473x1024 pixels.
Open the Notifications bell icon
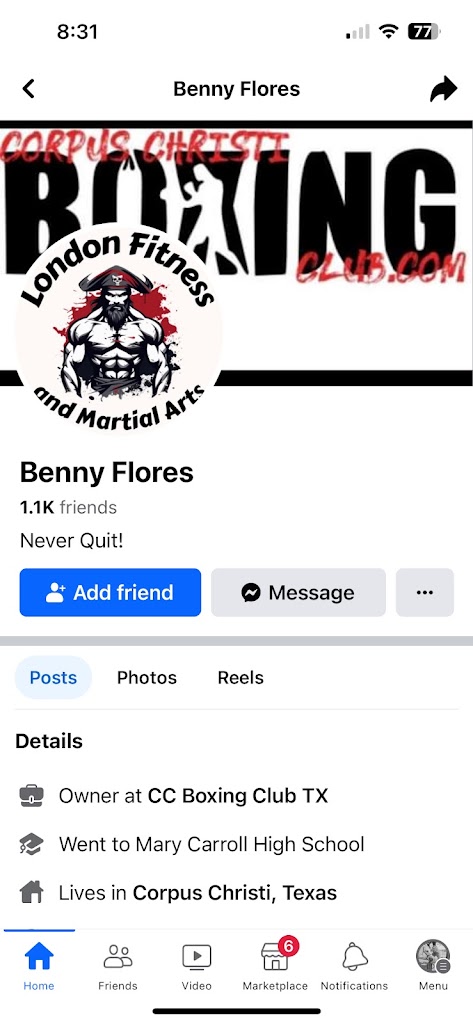pyautogui.click(x=354, y=957)
